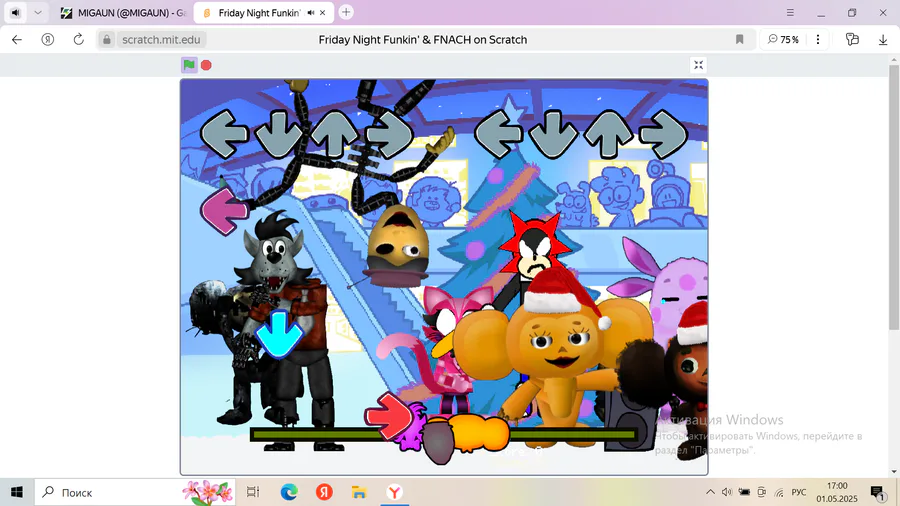Bookmark this page
This screenshot has height=506, width=900.
[x=739, y=40]
